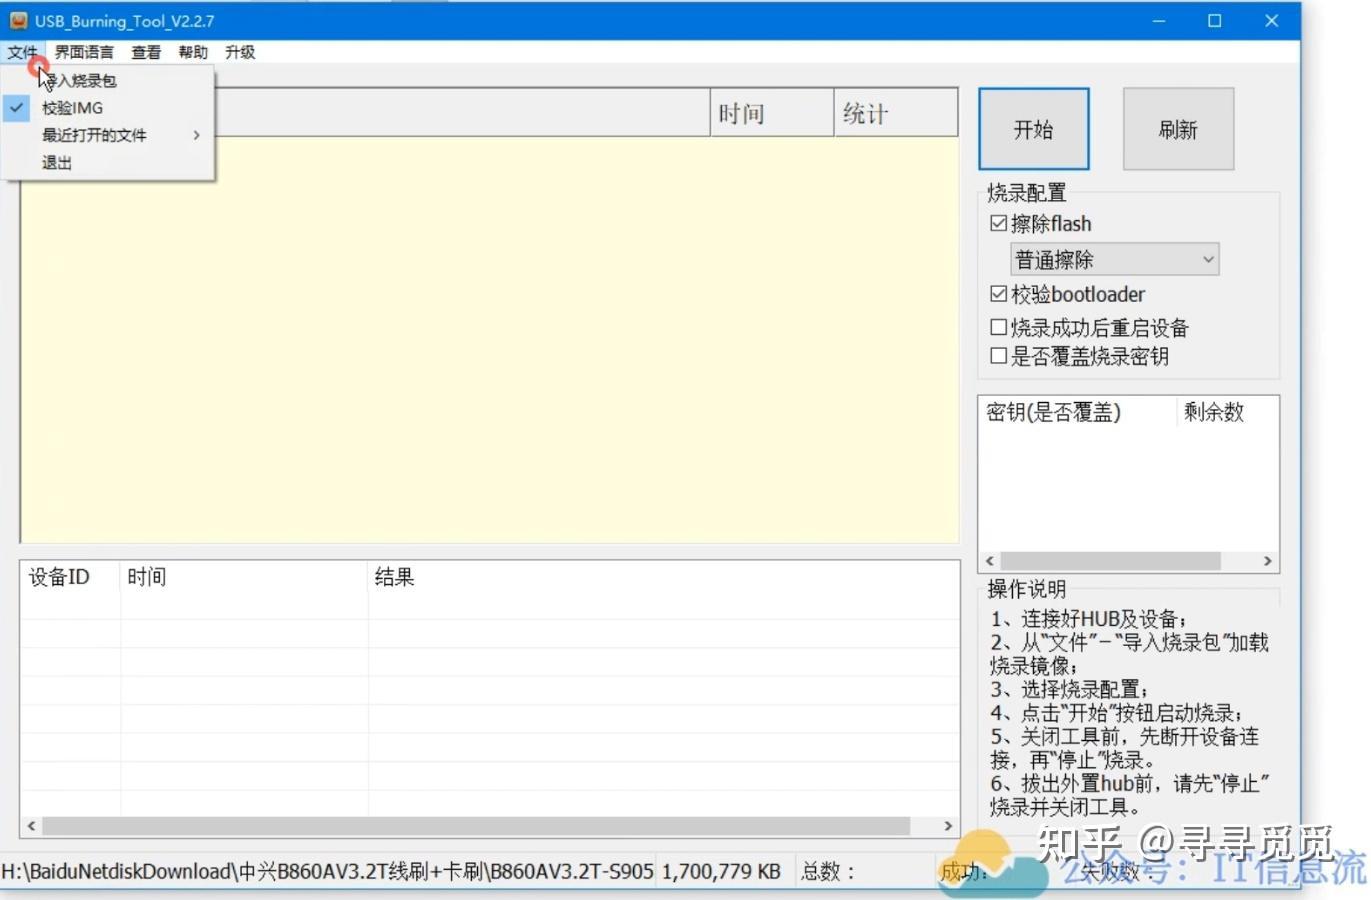Uncheck the 校验bootloader checkbox
The width and height of the screenshot is (1371, 900).
pos(998,294)
